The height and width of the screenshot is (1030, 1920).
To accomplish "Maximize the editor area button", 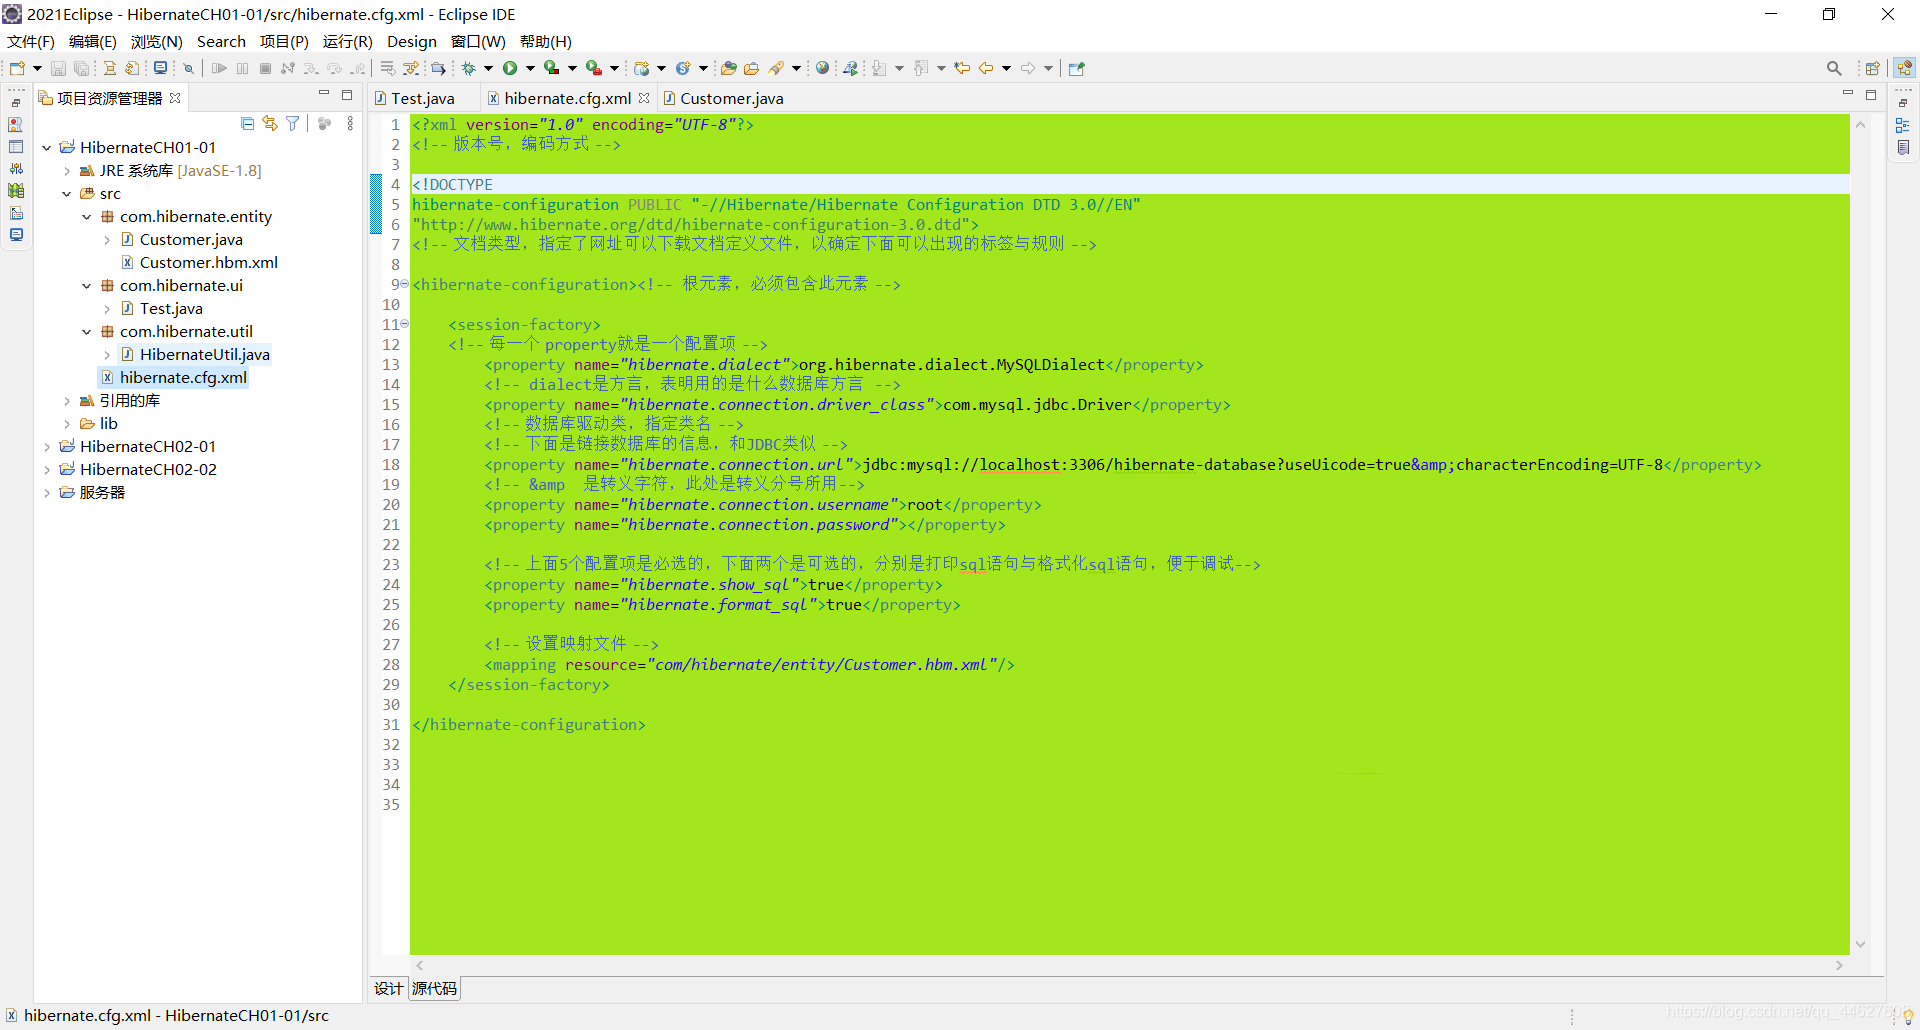I will 1871,95.
